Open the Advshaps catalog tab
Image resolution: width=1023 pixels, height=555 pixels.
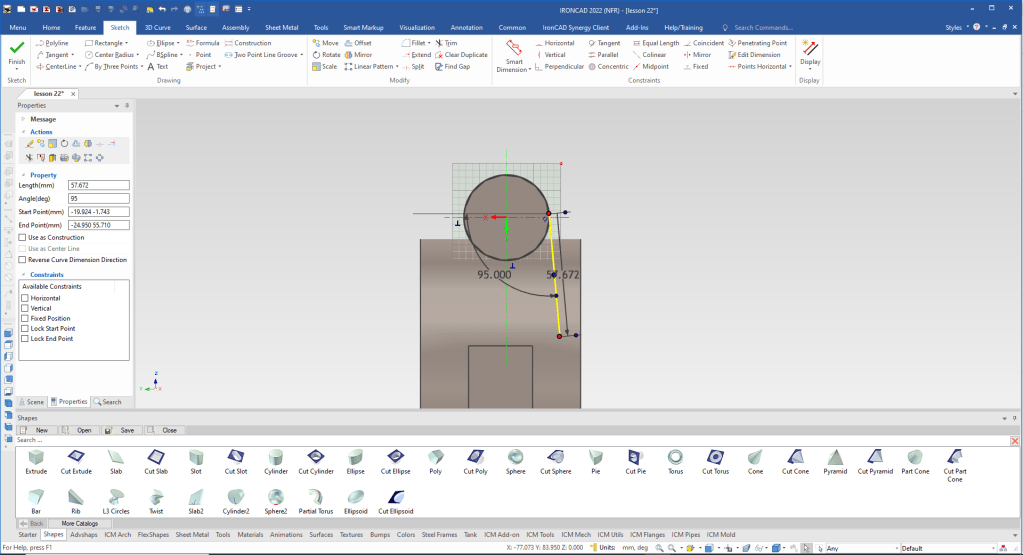pyautogui.click(x=84, y=534)
